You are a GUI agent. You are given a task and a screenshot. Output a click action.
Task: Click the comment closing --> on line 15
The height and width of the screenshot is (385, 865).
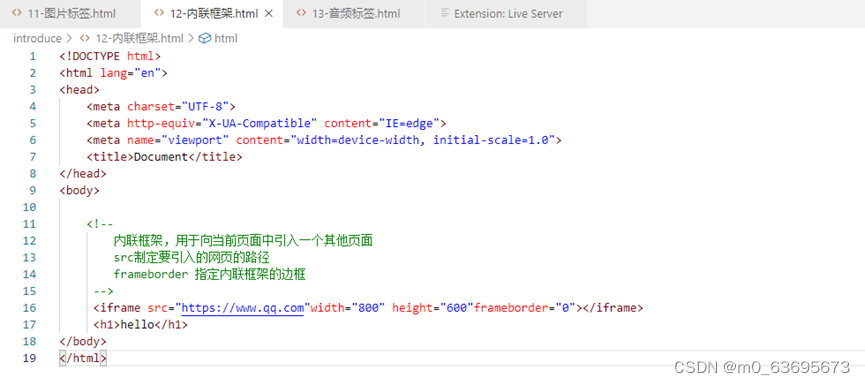103,291
